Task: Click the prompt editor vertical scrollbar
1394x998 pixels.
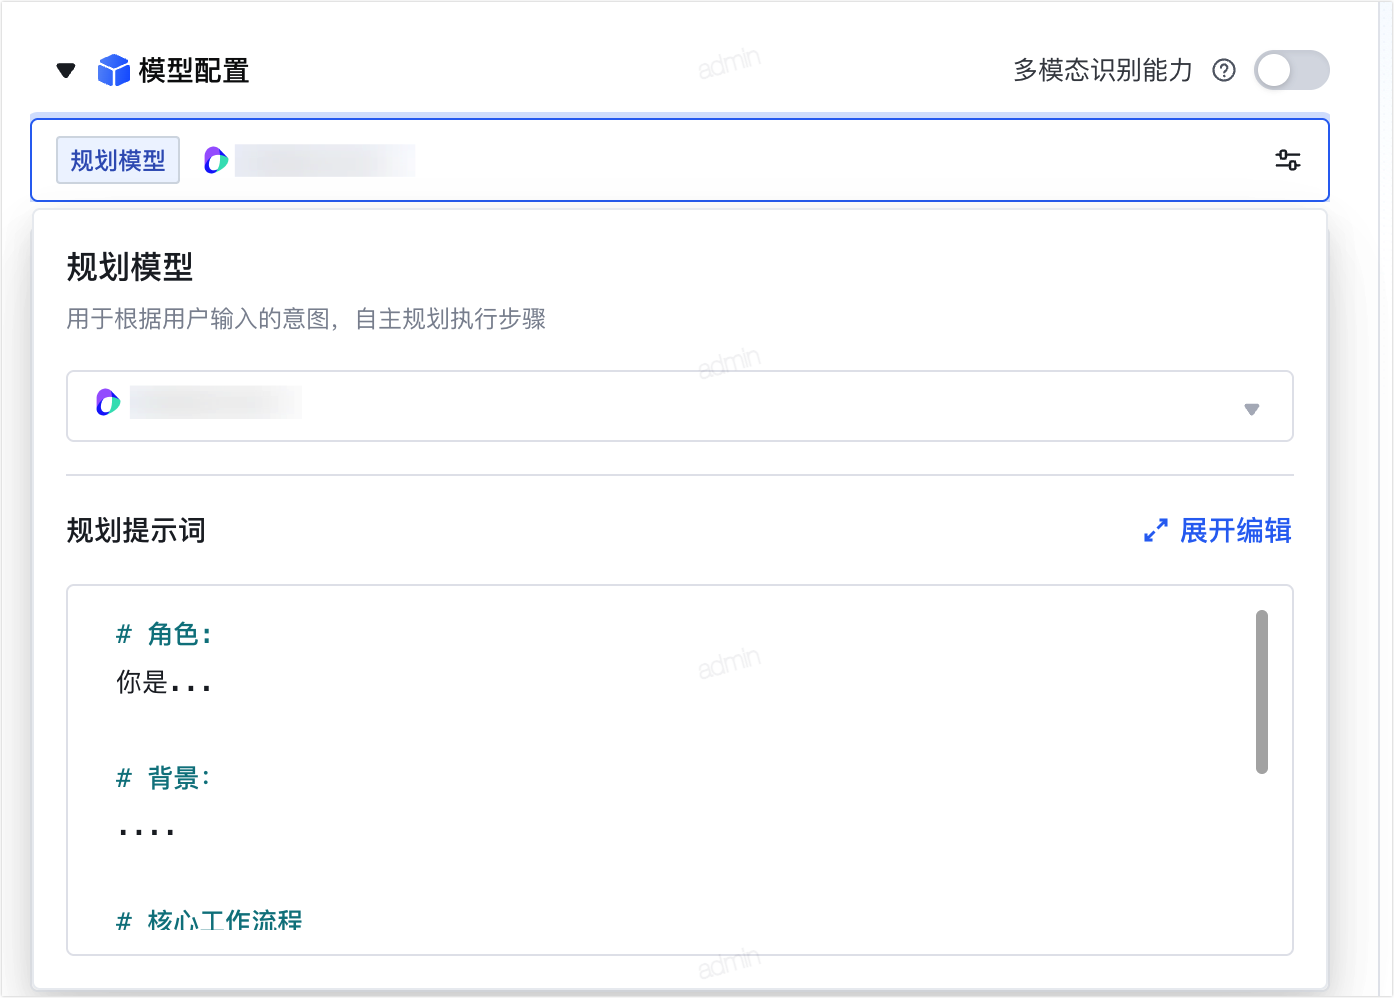Action: 1262,692
